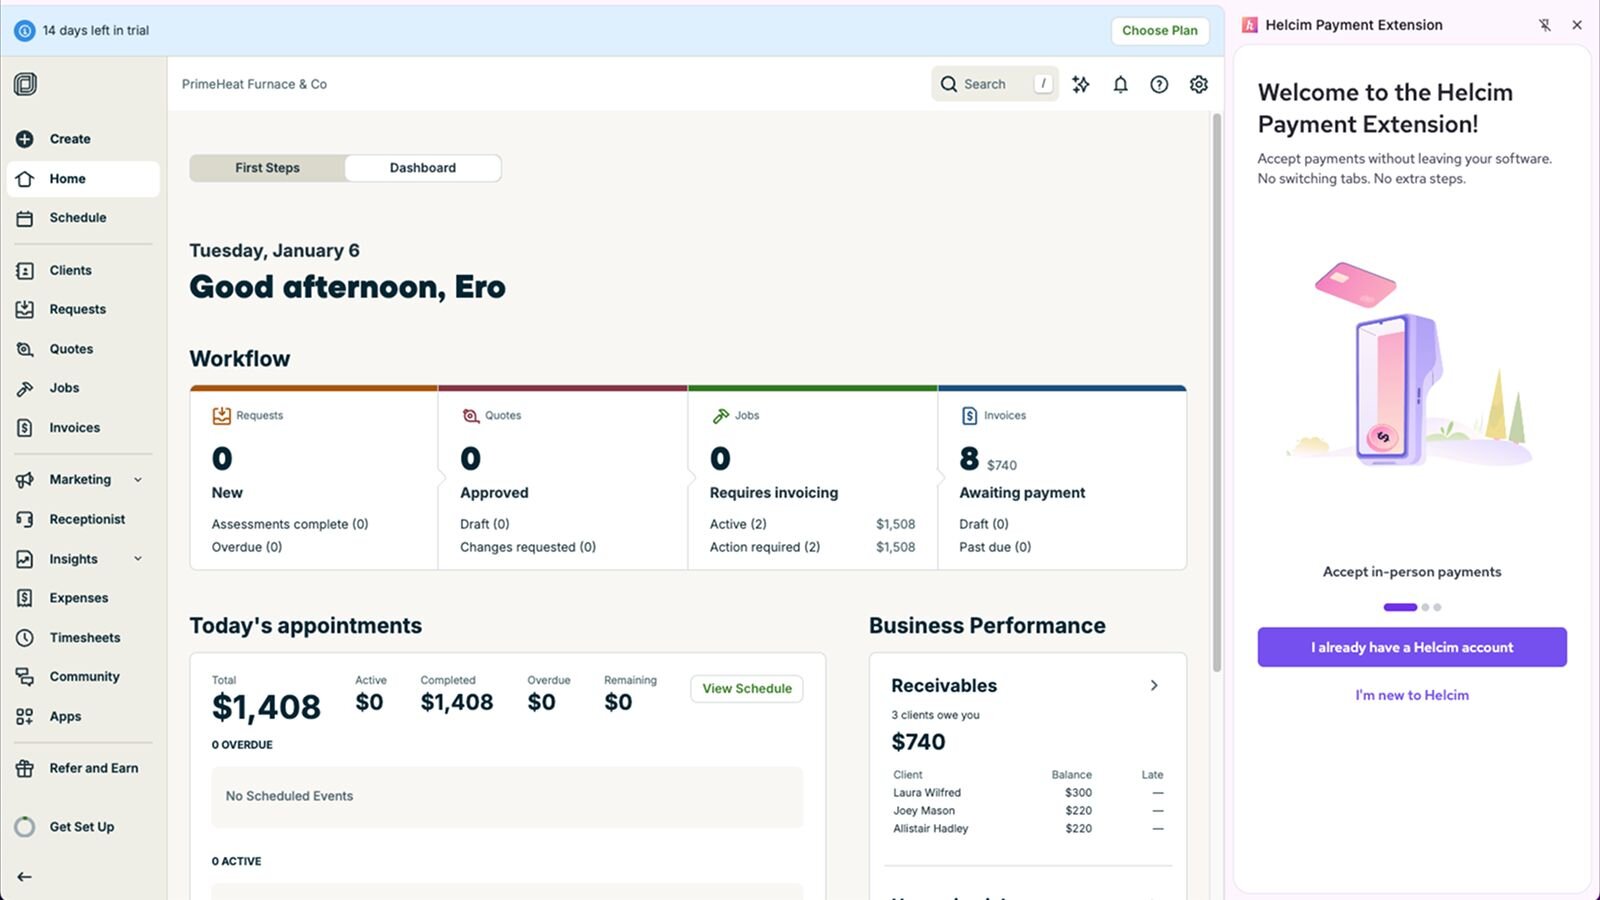Open the help question mark icon
The width and height of the screenshot is (1600, 900).
click(x=1159, y=85)
